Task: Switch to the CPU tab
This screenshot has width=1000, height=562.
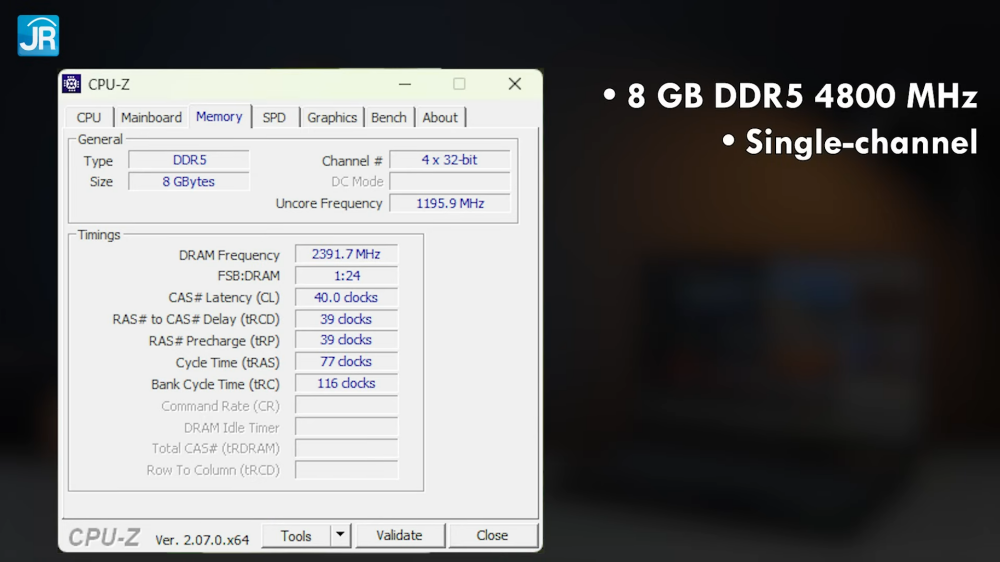Action: point(89,117)
